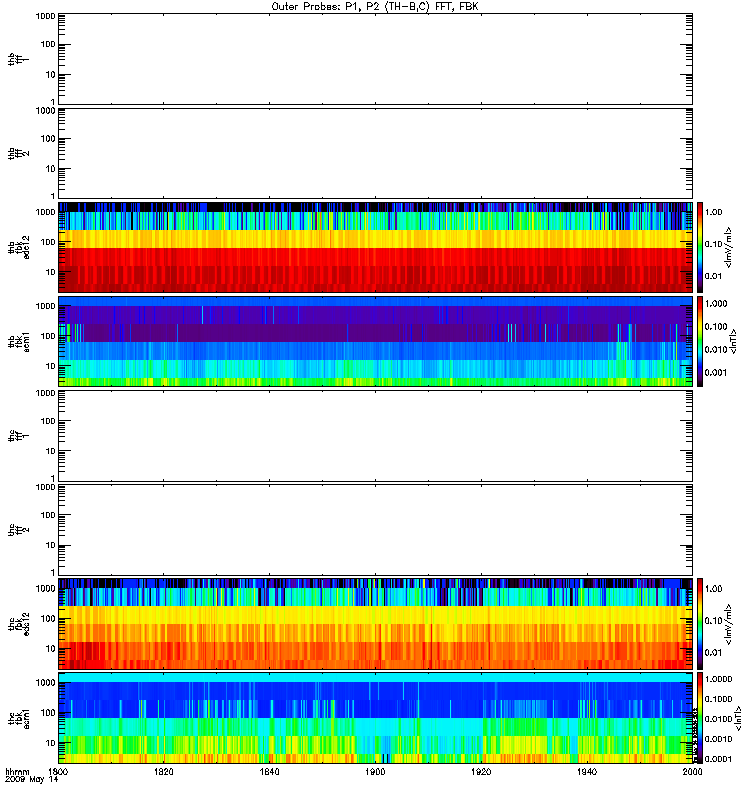750x800 pixels.
Task: Click inside the thb fbk edc12 spectrogram
Action: [376, 247]
